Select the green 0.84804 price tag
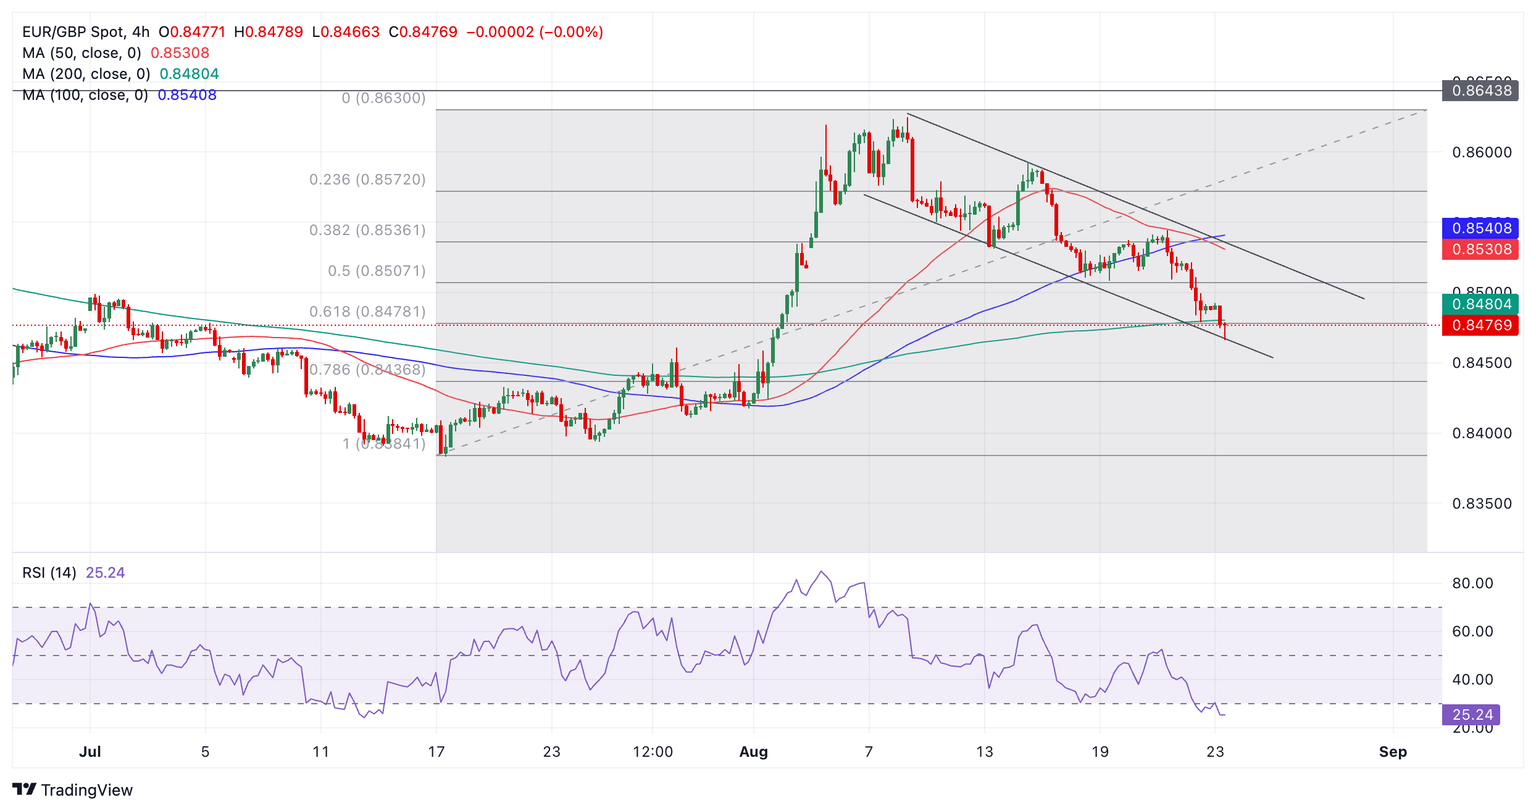Image resolution: width=1536 pixels, height=811 pixels. coord(1480,304)
